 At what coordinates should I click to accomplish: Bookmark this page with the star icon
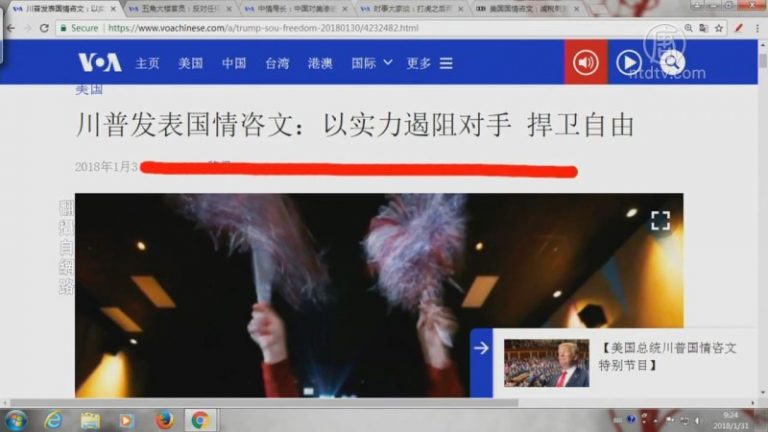(719, 28)
